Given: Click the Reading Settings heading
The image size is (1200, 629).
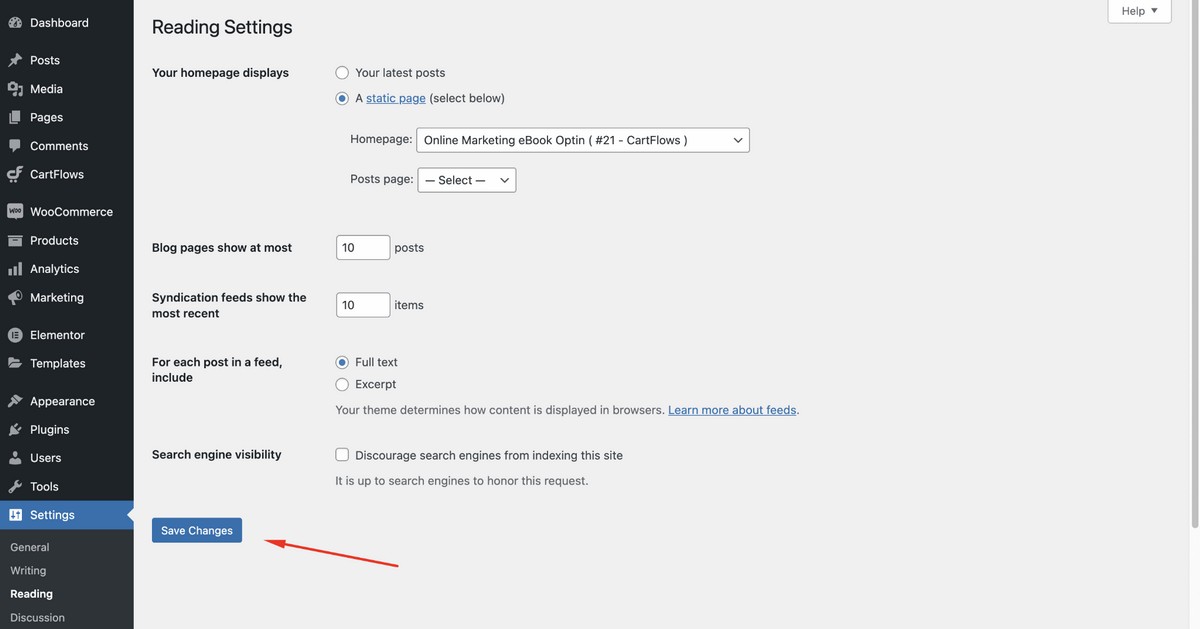Looking at the screenshot, I should click(222, 27).
